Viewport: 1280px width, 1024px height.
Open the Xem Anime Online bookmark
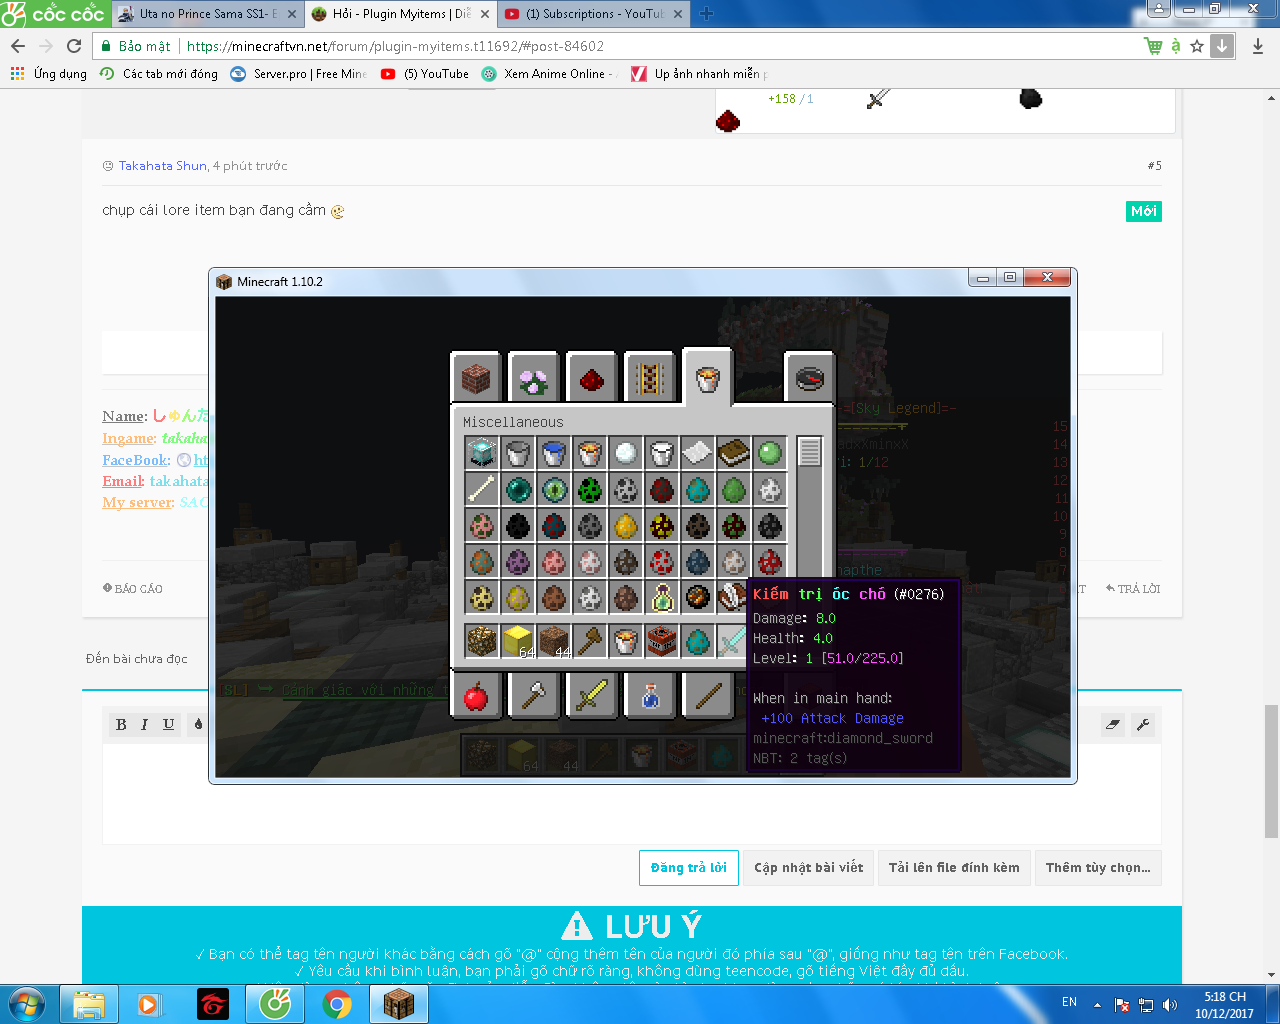pos(550,74)
